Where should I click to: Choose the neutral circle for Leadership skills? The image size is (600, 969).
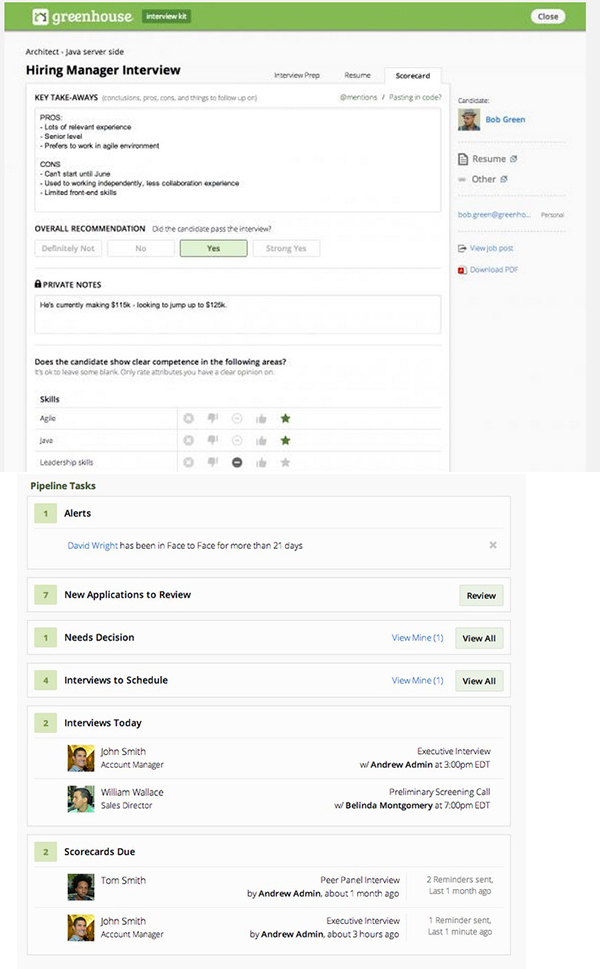(237, 462)
